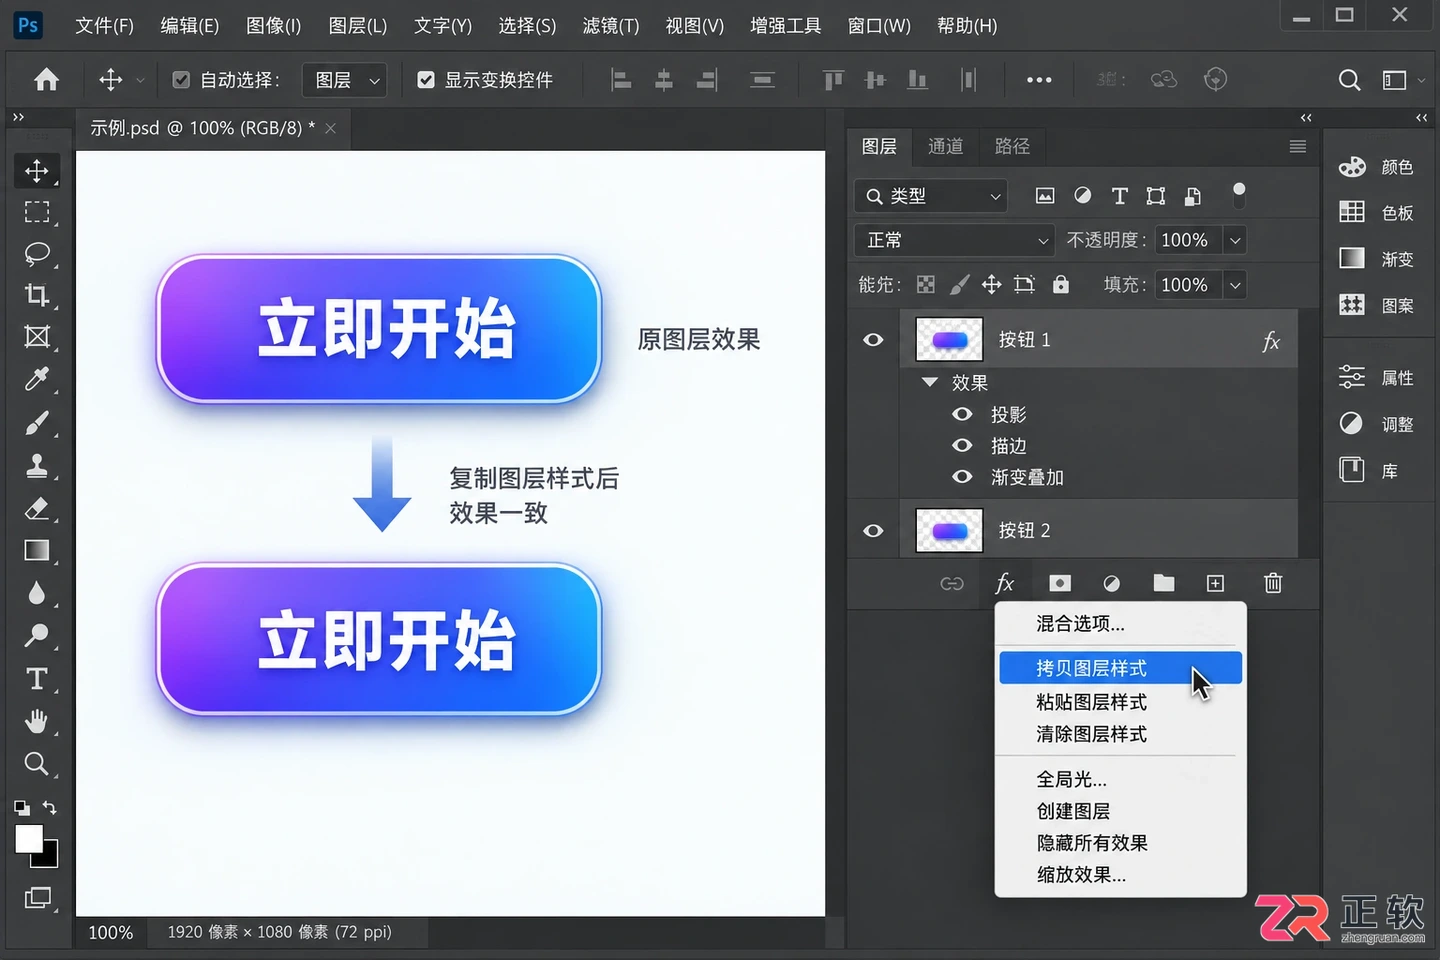
Task: Click the 按钮 1 layer thumbnail
Action: pos(949,340)
